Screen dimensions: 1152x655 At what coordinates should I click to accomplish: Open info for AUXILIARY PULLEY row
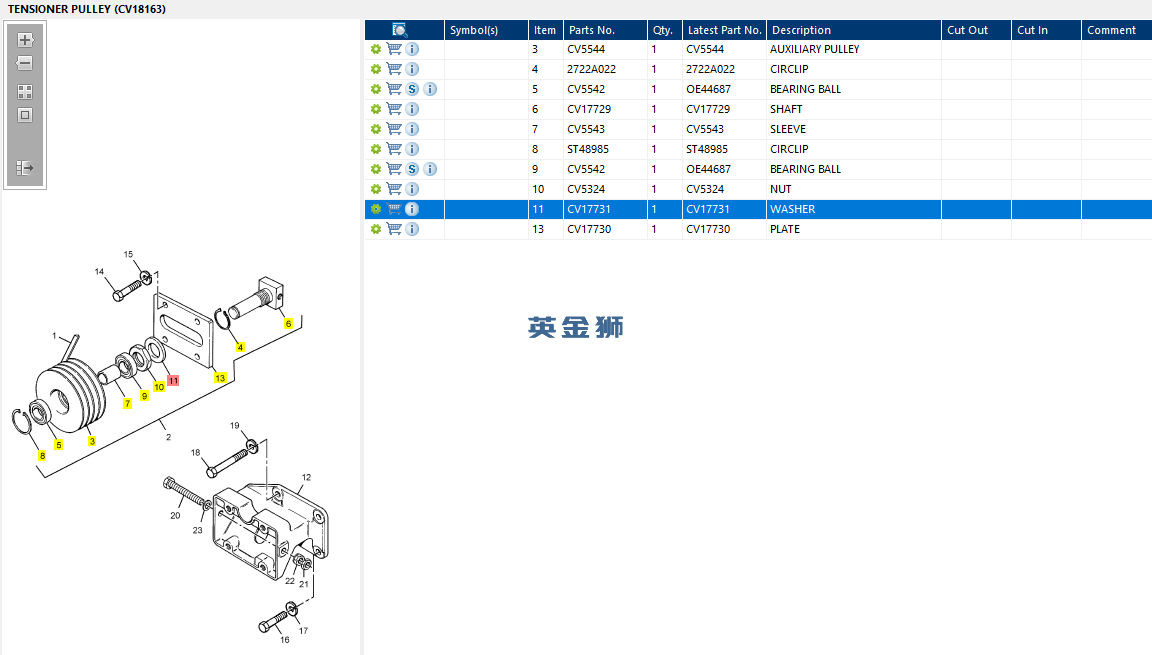pyautogui.click(x=412, y=49)
